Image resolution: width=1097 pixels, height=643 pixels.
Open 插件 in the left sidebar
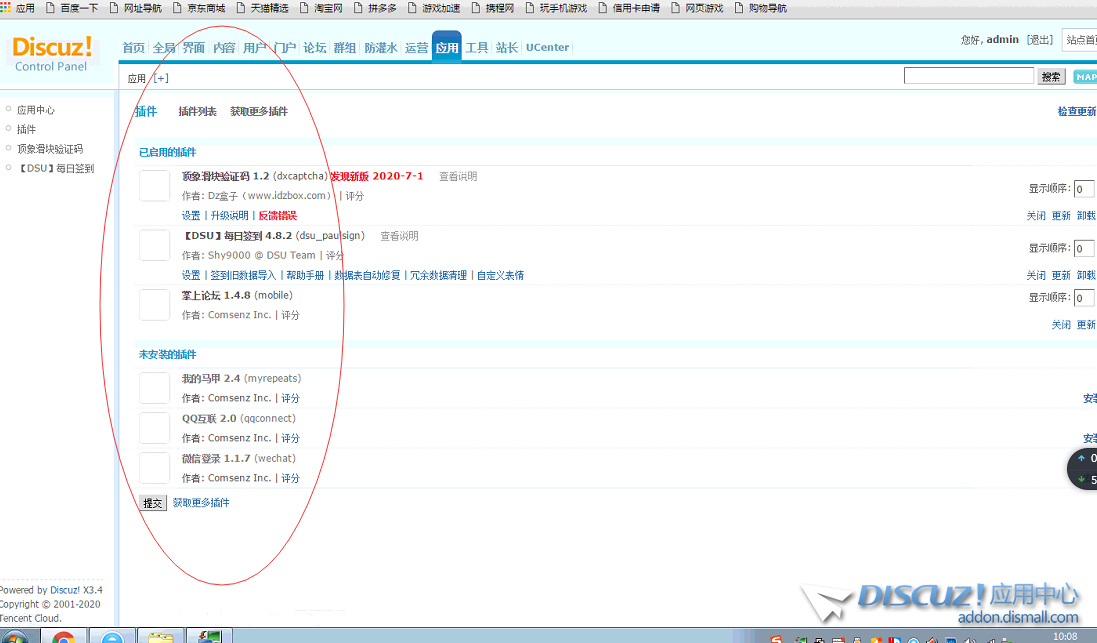click(x=26, y=129)
